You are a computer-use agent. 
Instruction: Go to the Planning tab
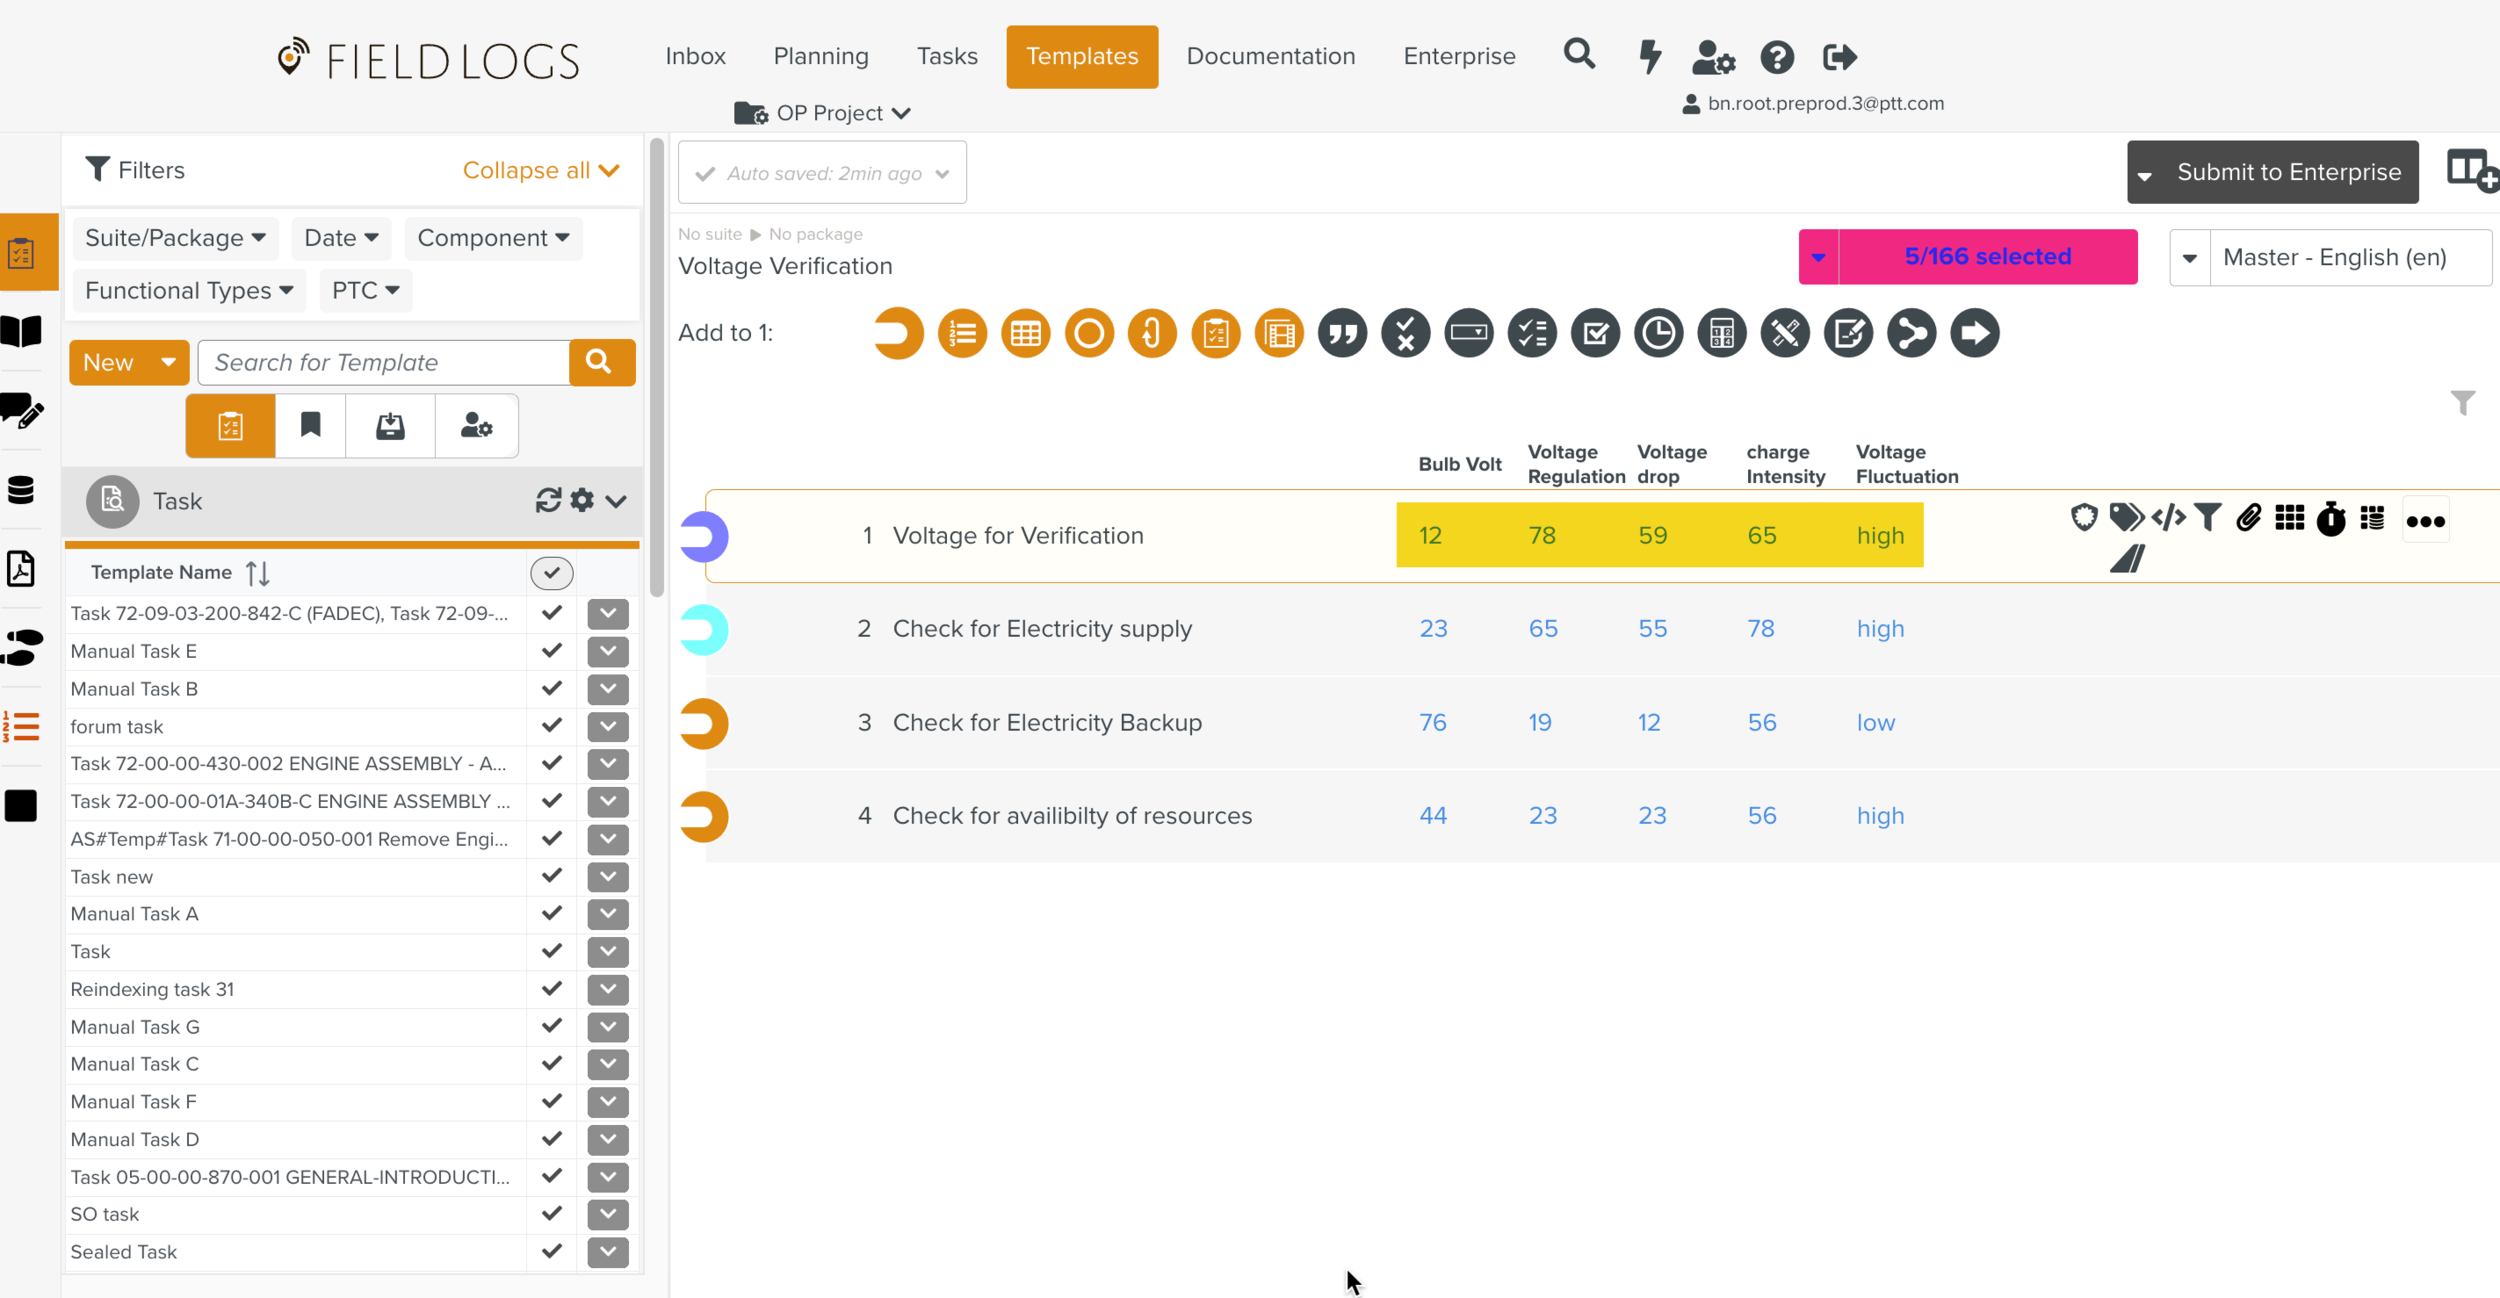click(820, 56)
